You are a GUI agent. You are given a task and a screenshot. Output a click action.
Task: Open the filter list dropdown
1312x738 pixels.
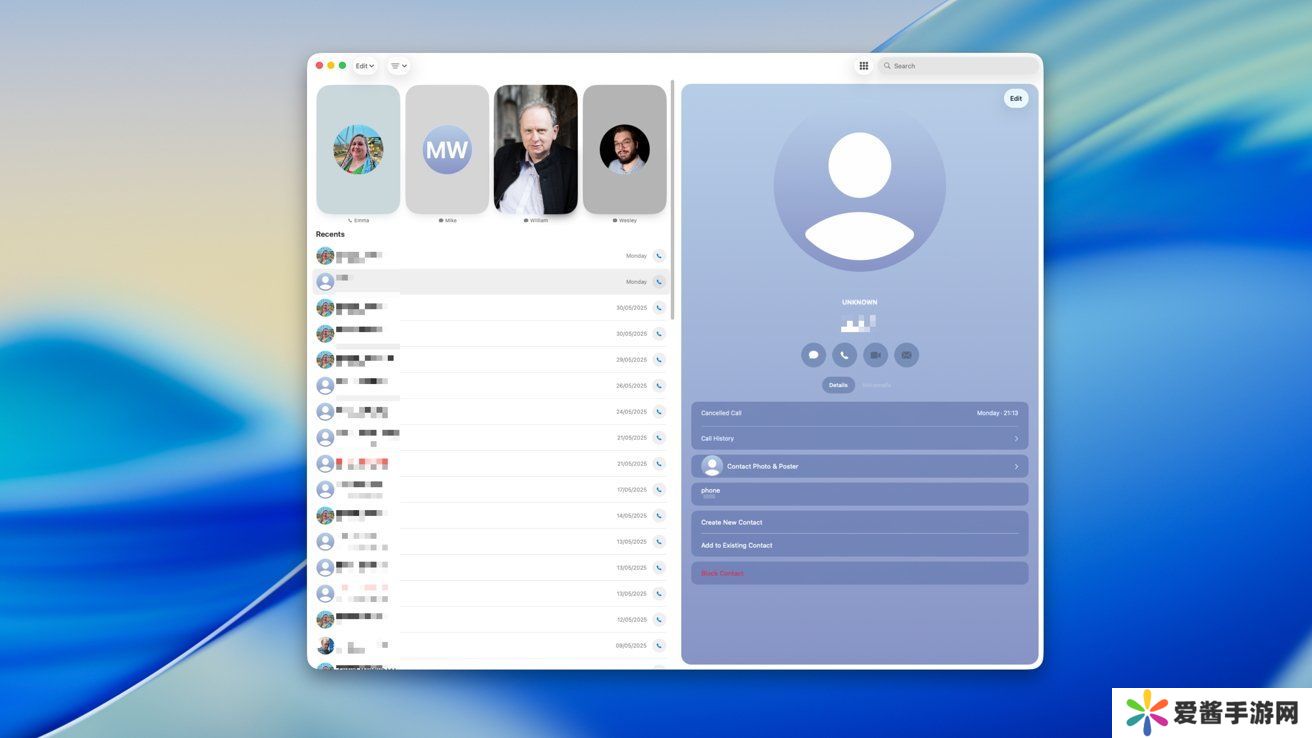[398, 66]
